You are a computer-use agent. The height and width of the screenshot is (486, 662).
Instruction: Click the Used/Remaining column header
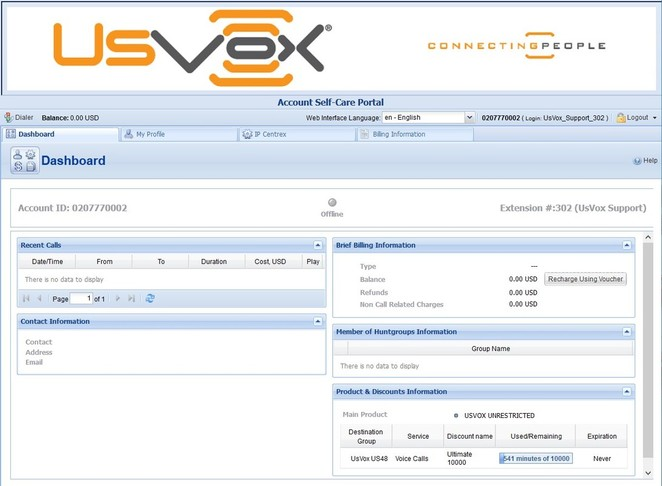point(536,437)
